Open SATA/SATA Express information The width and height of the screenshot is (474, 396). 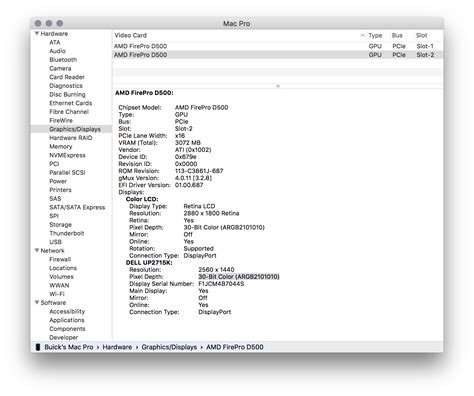point(77,207)
